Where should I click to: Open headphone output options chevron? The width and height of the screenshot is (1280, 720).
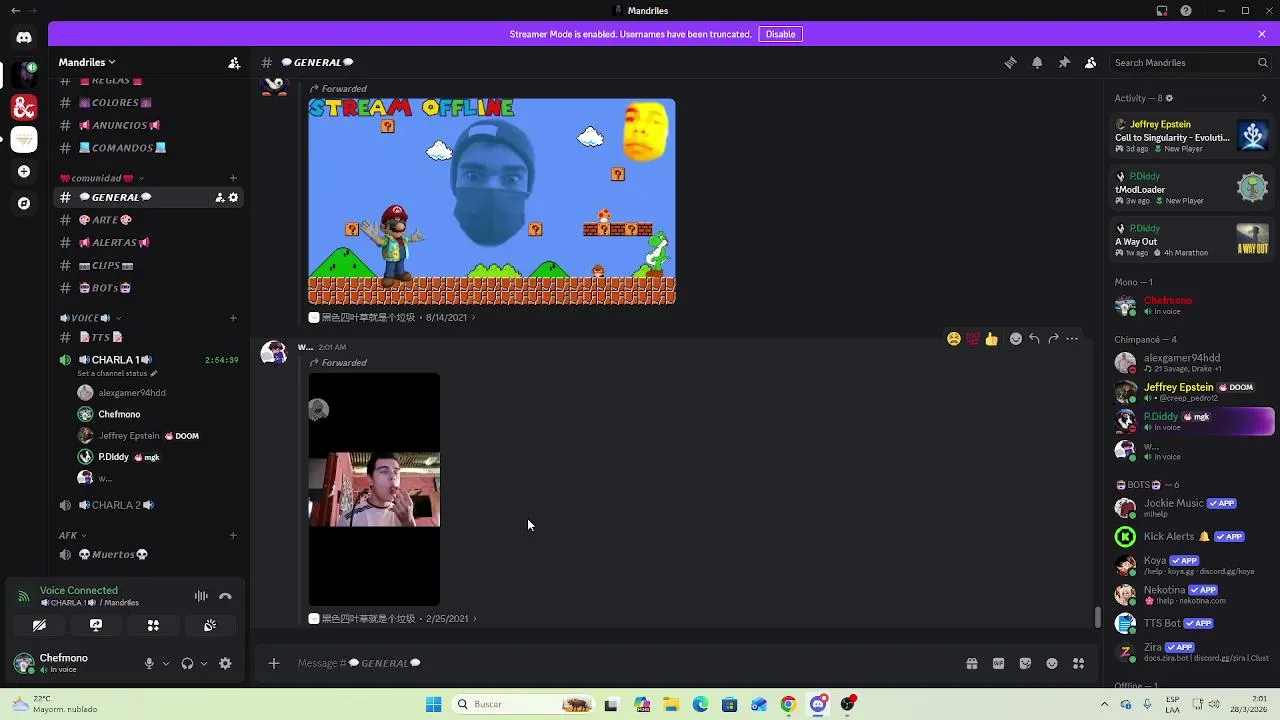pyautogui.click(x=204, y=663)
